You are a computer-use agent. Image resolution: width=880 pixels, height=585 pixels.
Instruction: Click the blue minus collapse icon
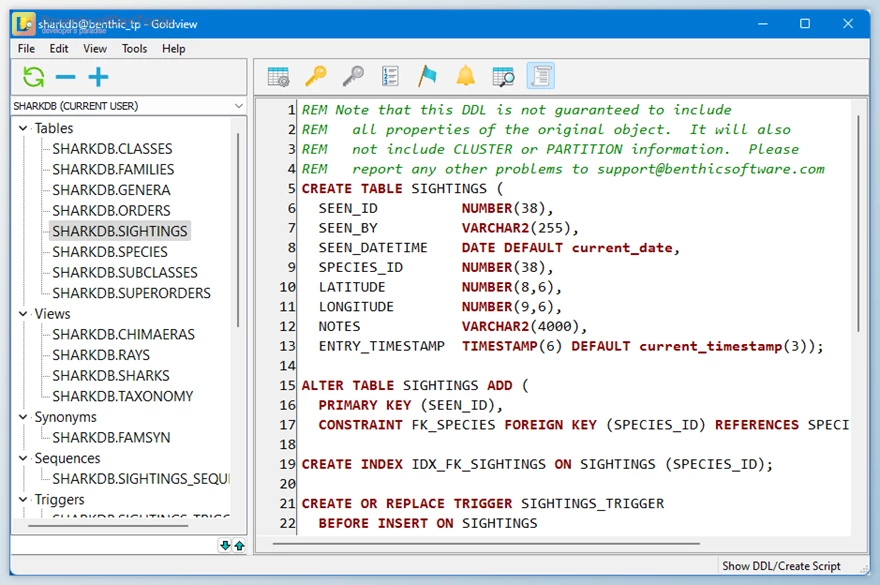click(66, 77)
